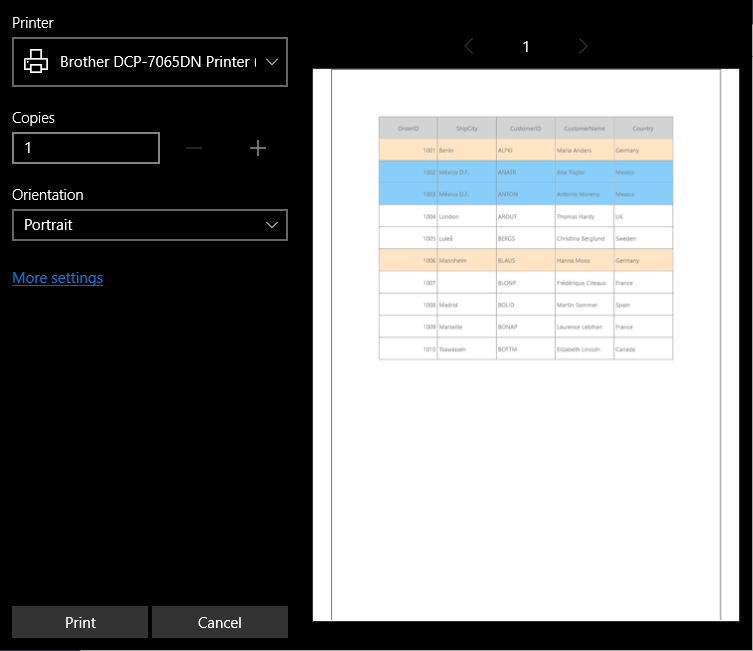The width and height of the screenshot is (753, 651).
Task: Click the Thomas Hardy cell
Action: pos(584,217)
